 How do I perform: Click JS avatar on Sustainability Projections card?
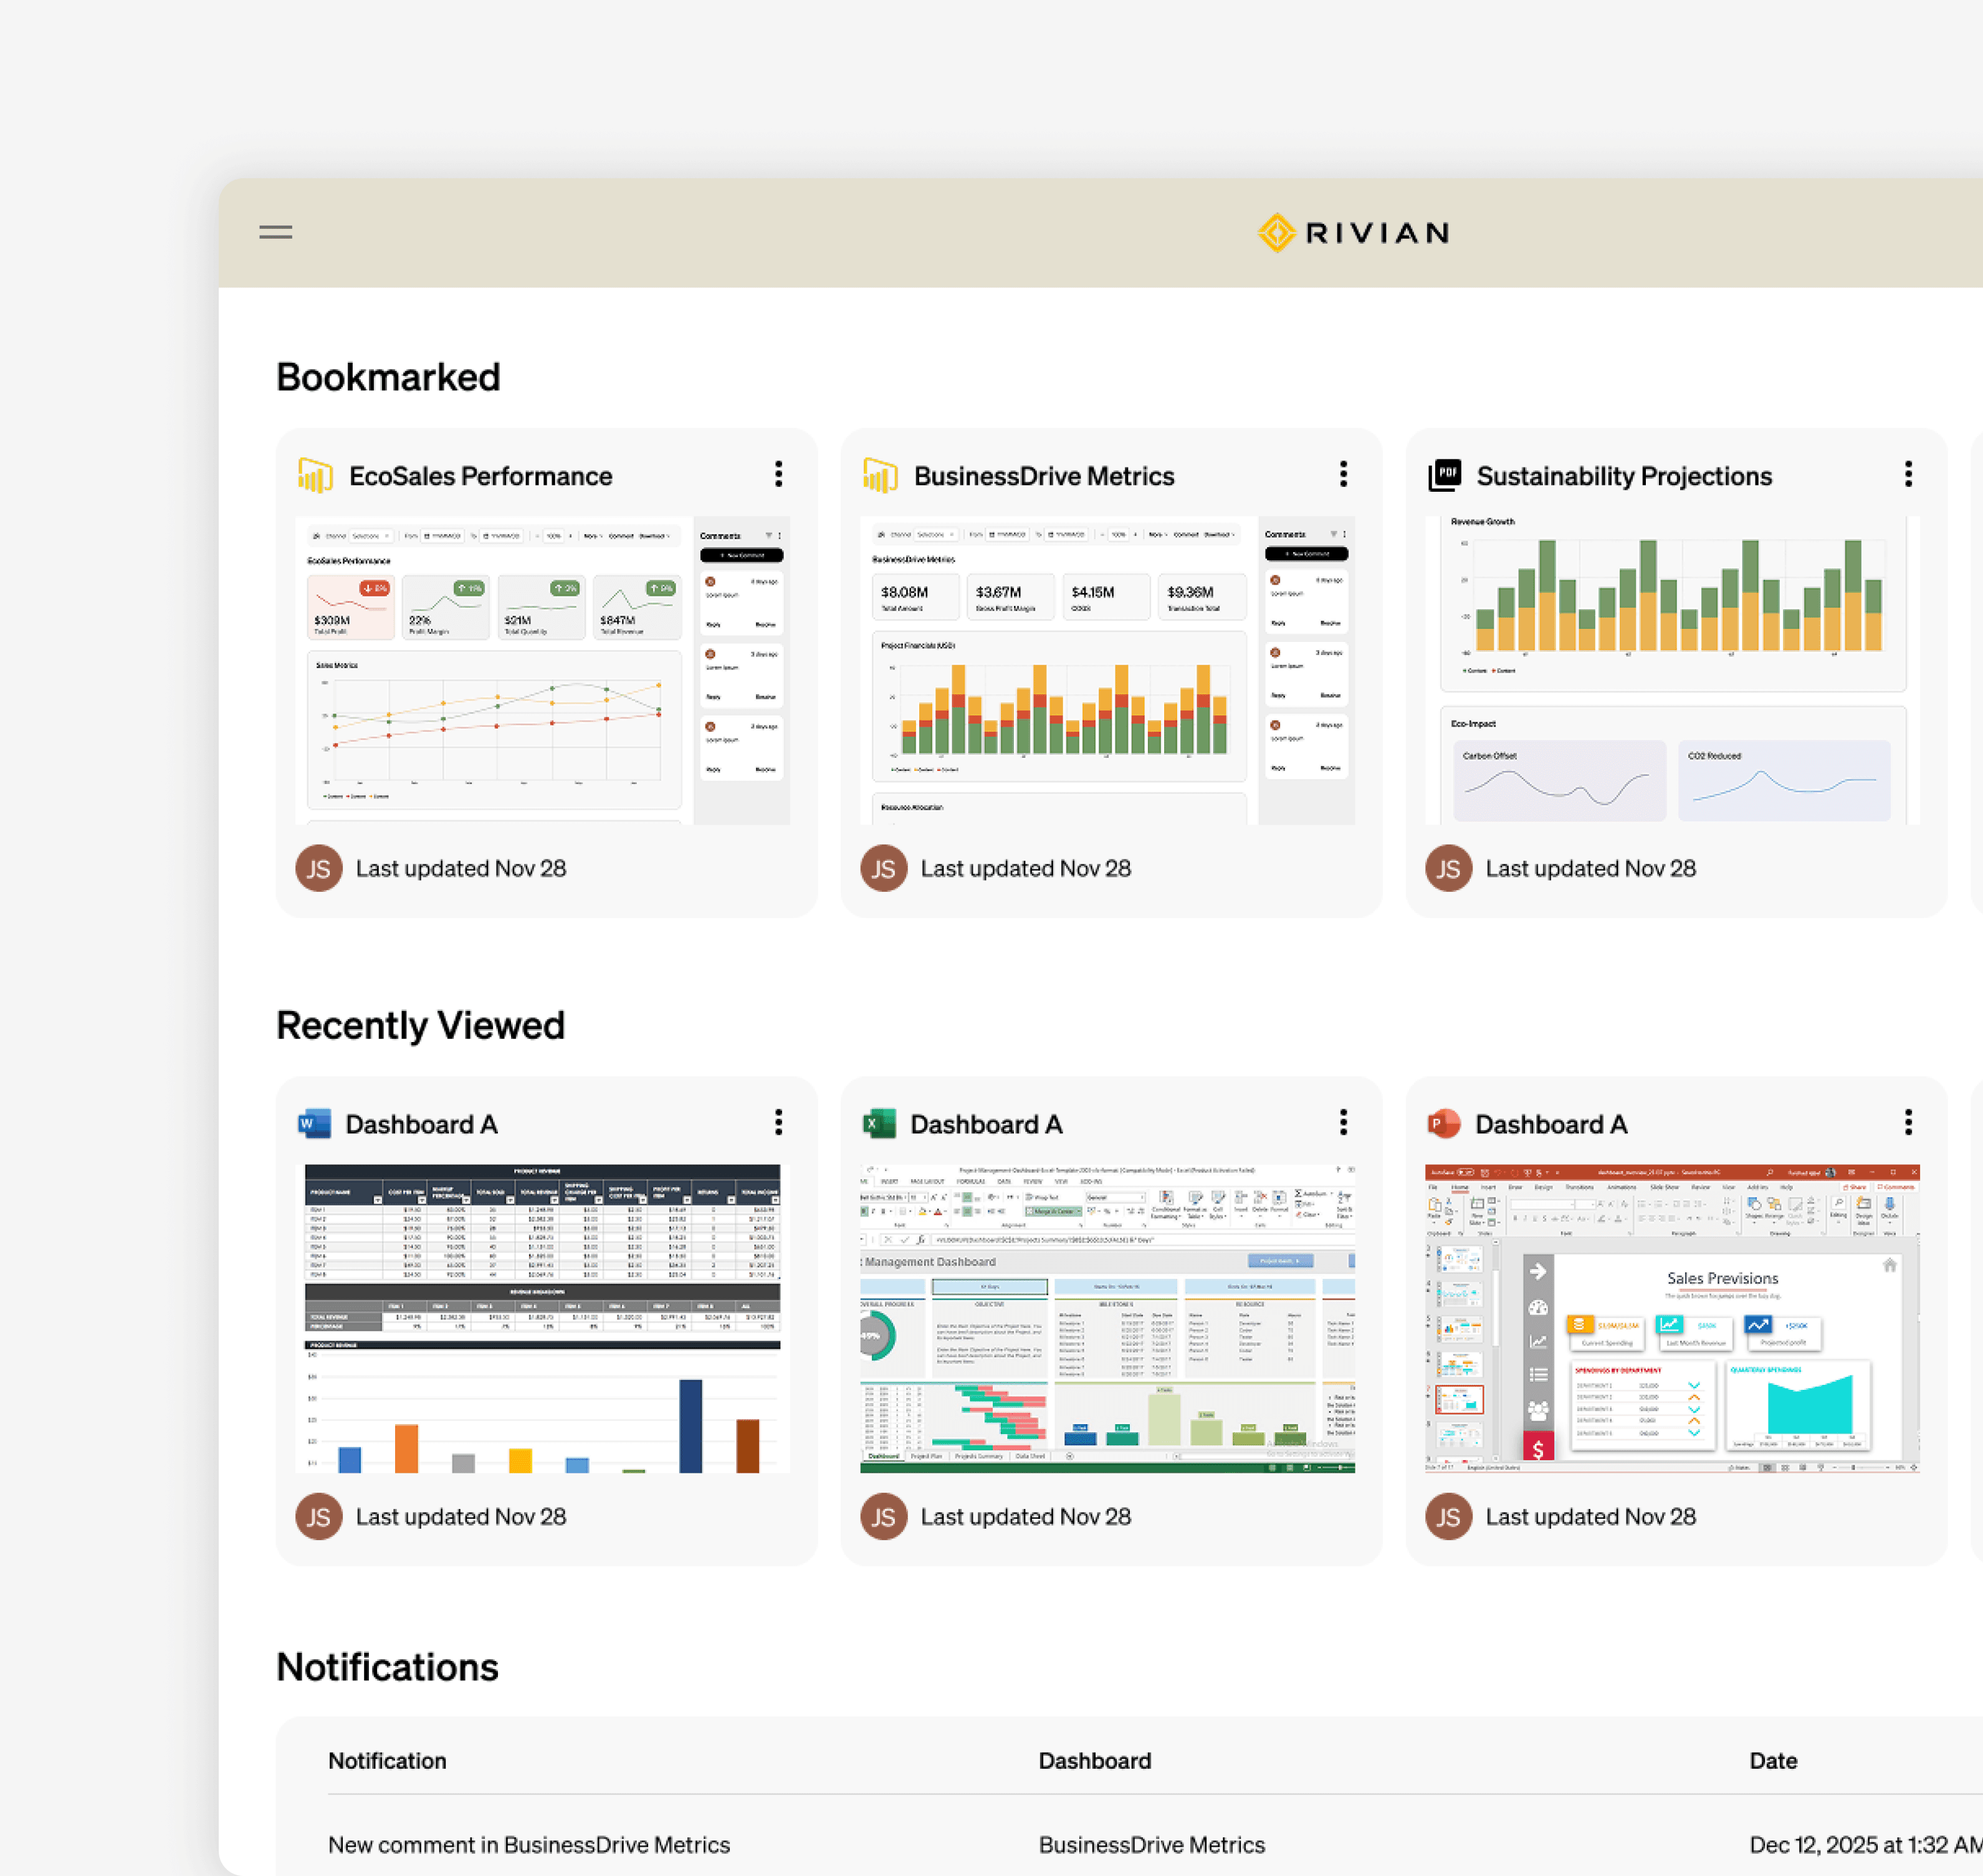pos(1448,868)
